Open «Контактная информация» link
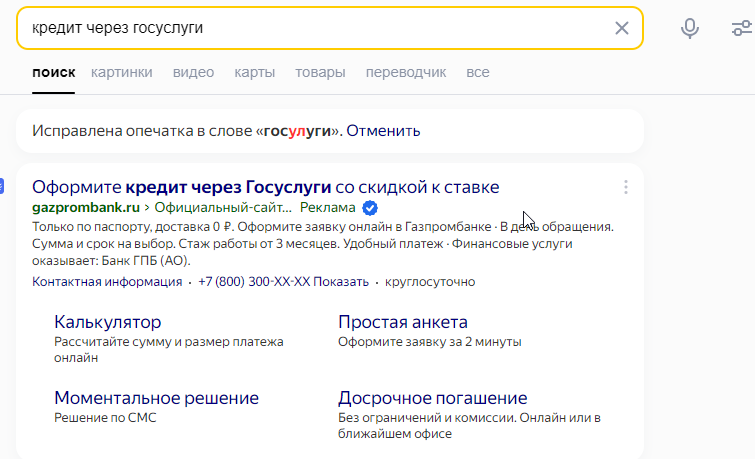The width and height of the screenshot is (755, 459). (x=107, y=282)
